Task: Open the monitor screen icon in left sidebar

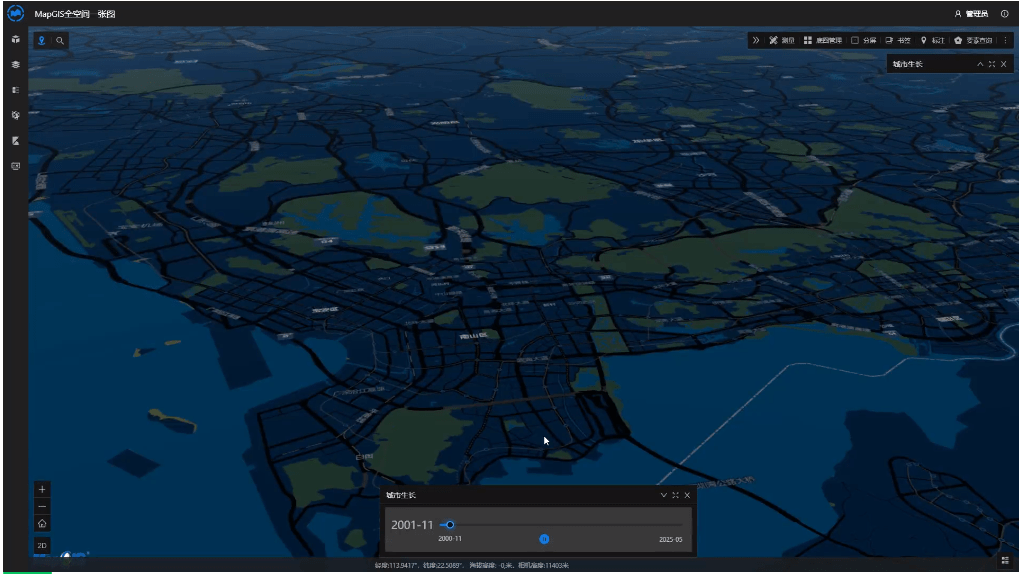Action: click(x=15, y=166)
